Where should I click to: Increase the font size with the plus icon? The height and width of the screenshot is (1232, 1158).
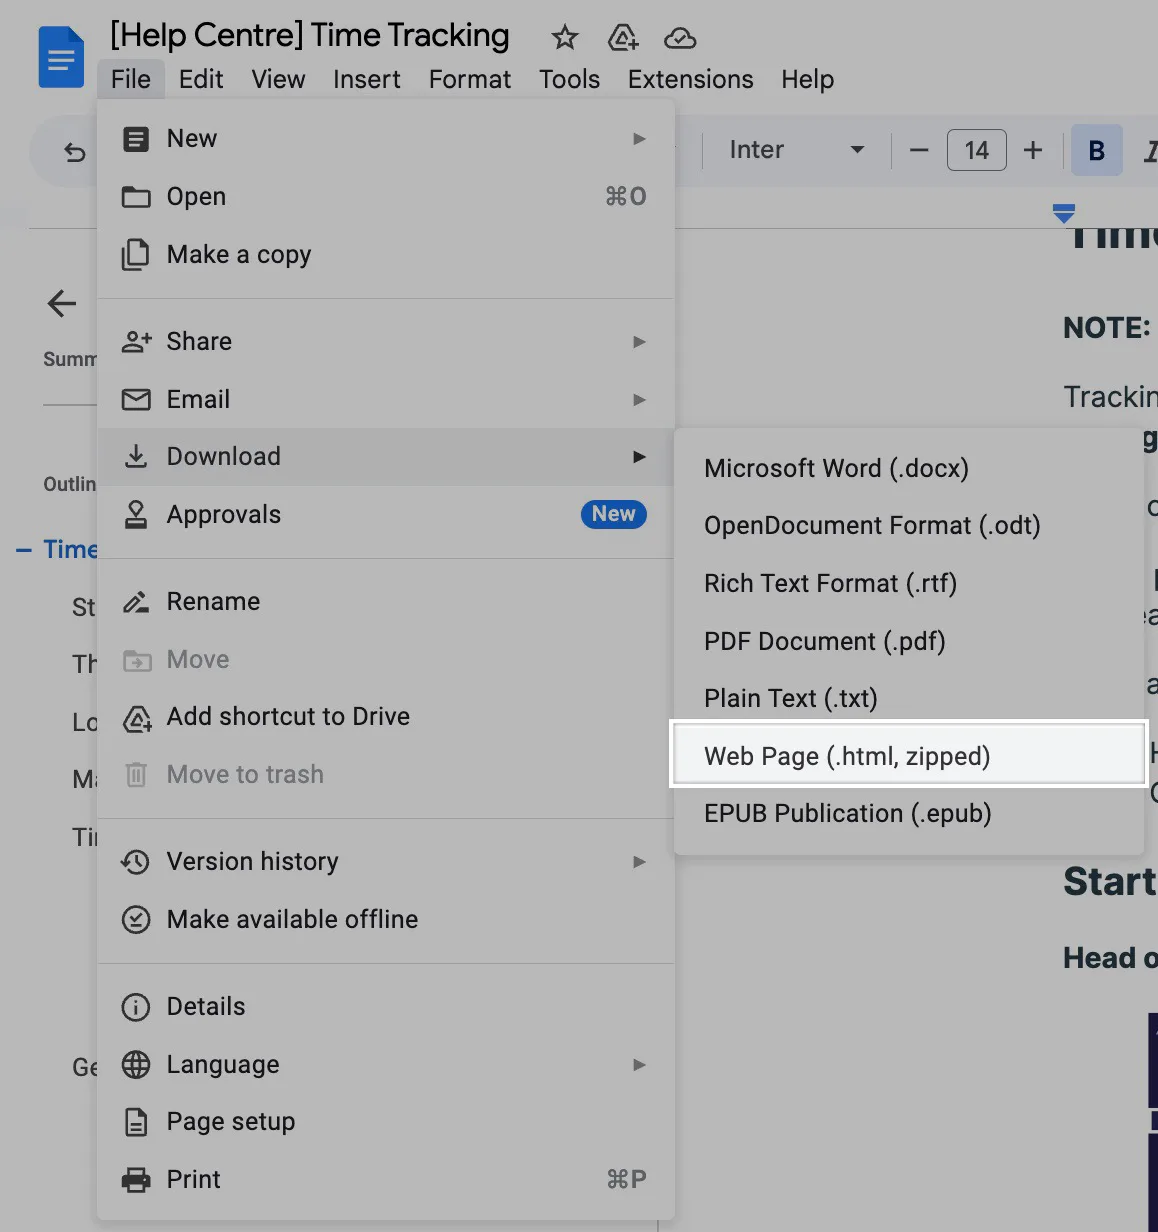pos(1033,150)
